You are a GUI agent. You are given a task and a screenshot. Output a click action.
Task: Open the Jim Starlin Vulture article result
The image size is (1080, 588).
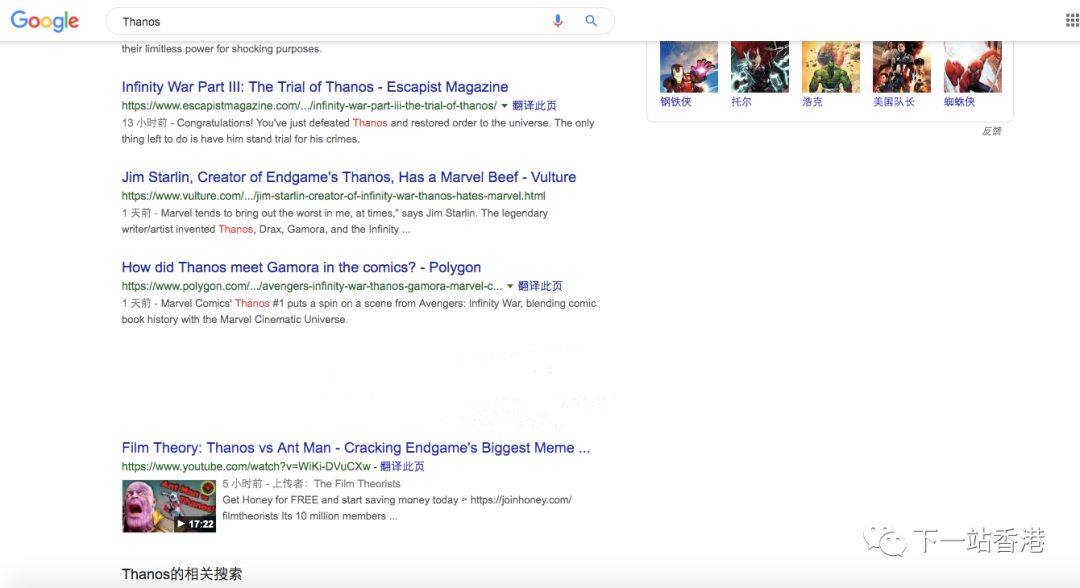point(349,177)
